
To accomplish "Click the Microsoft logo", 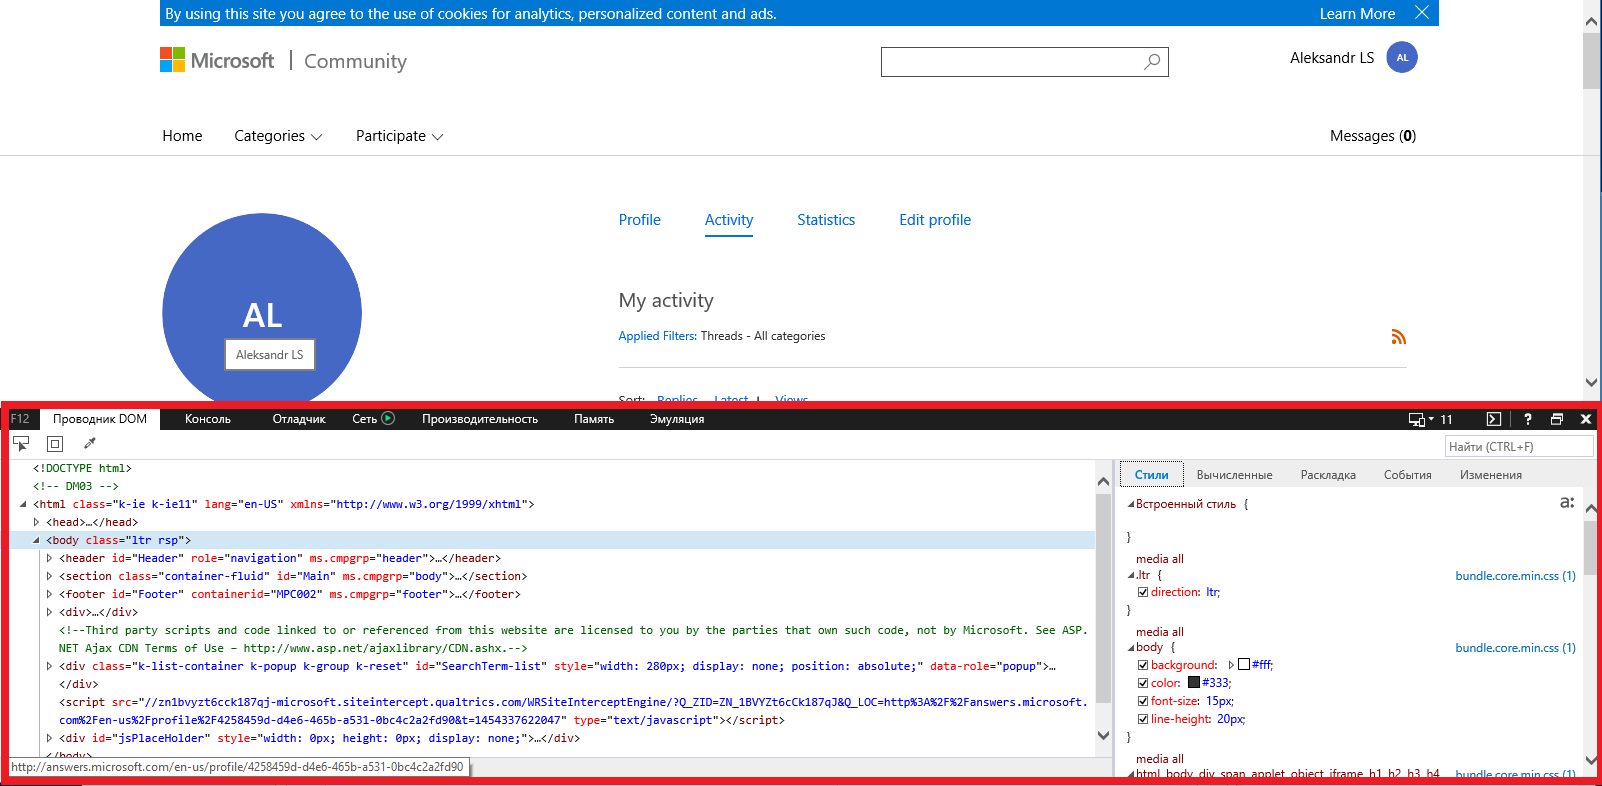I will 217,60.
